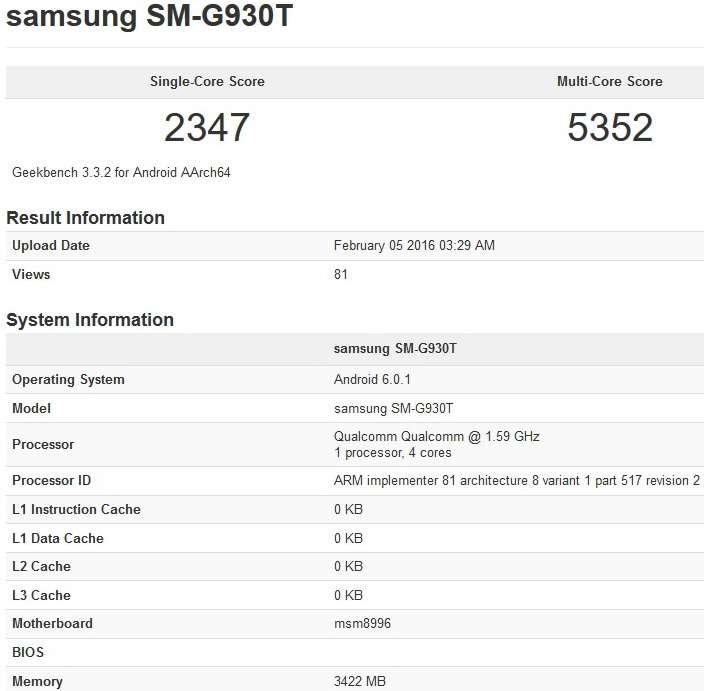Select the 'Model' row label
704x691 pixels.
pyautogui.click(x=31, y=409)
